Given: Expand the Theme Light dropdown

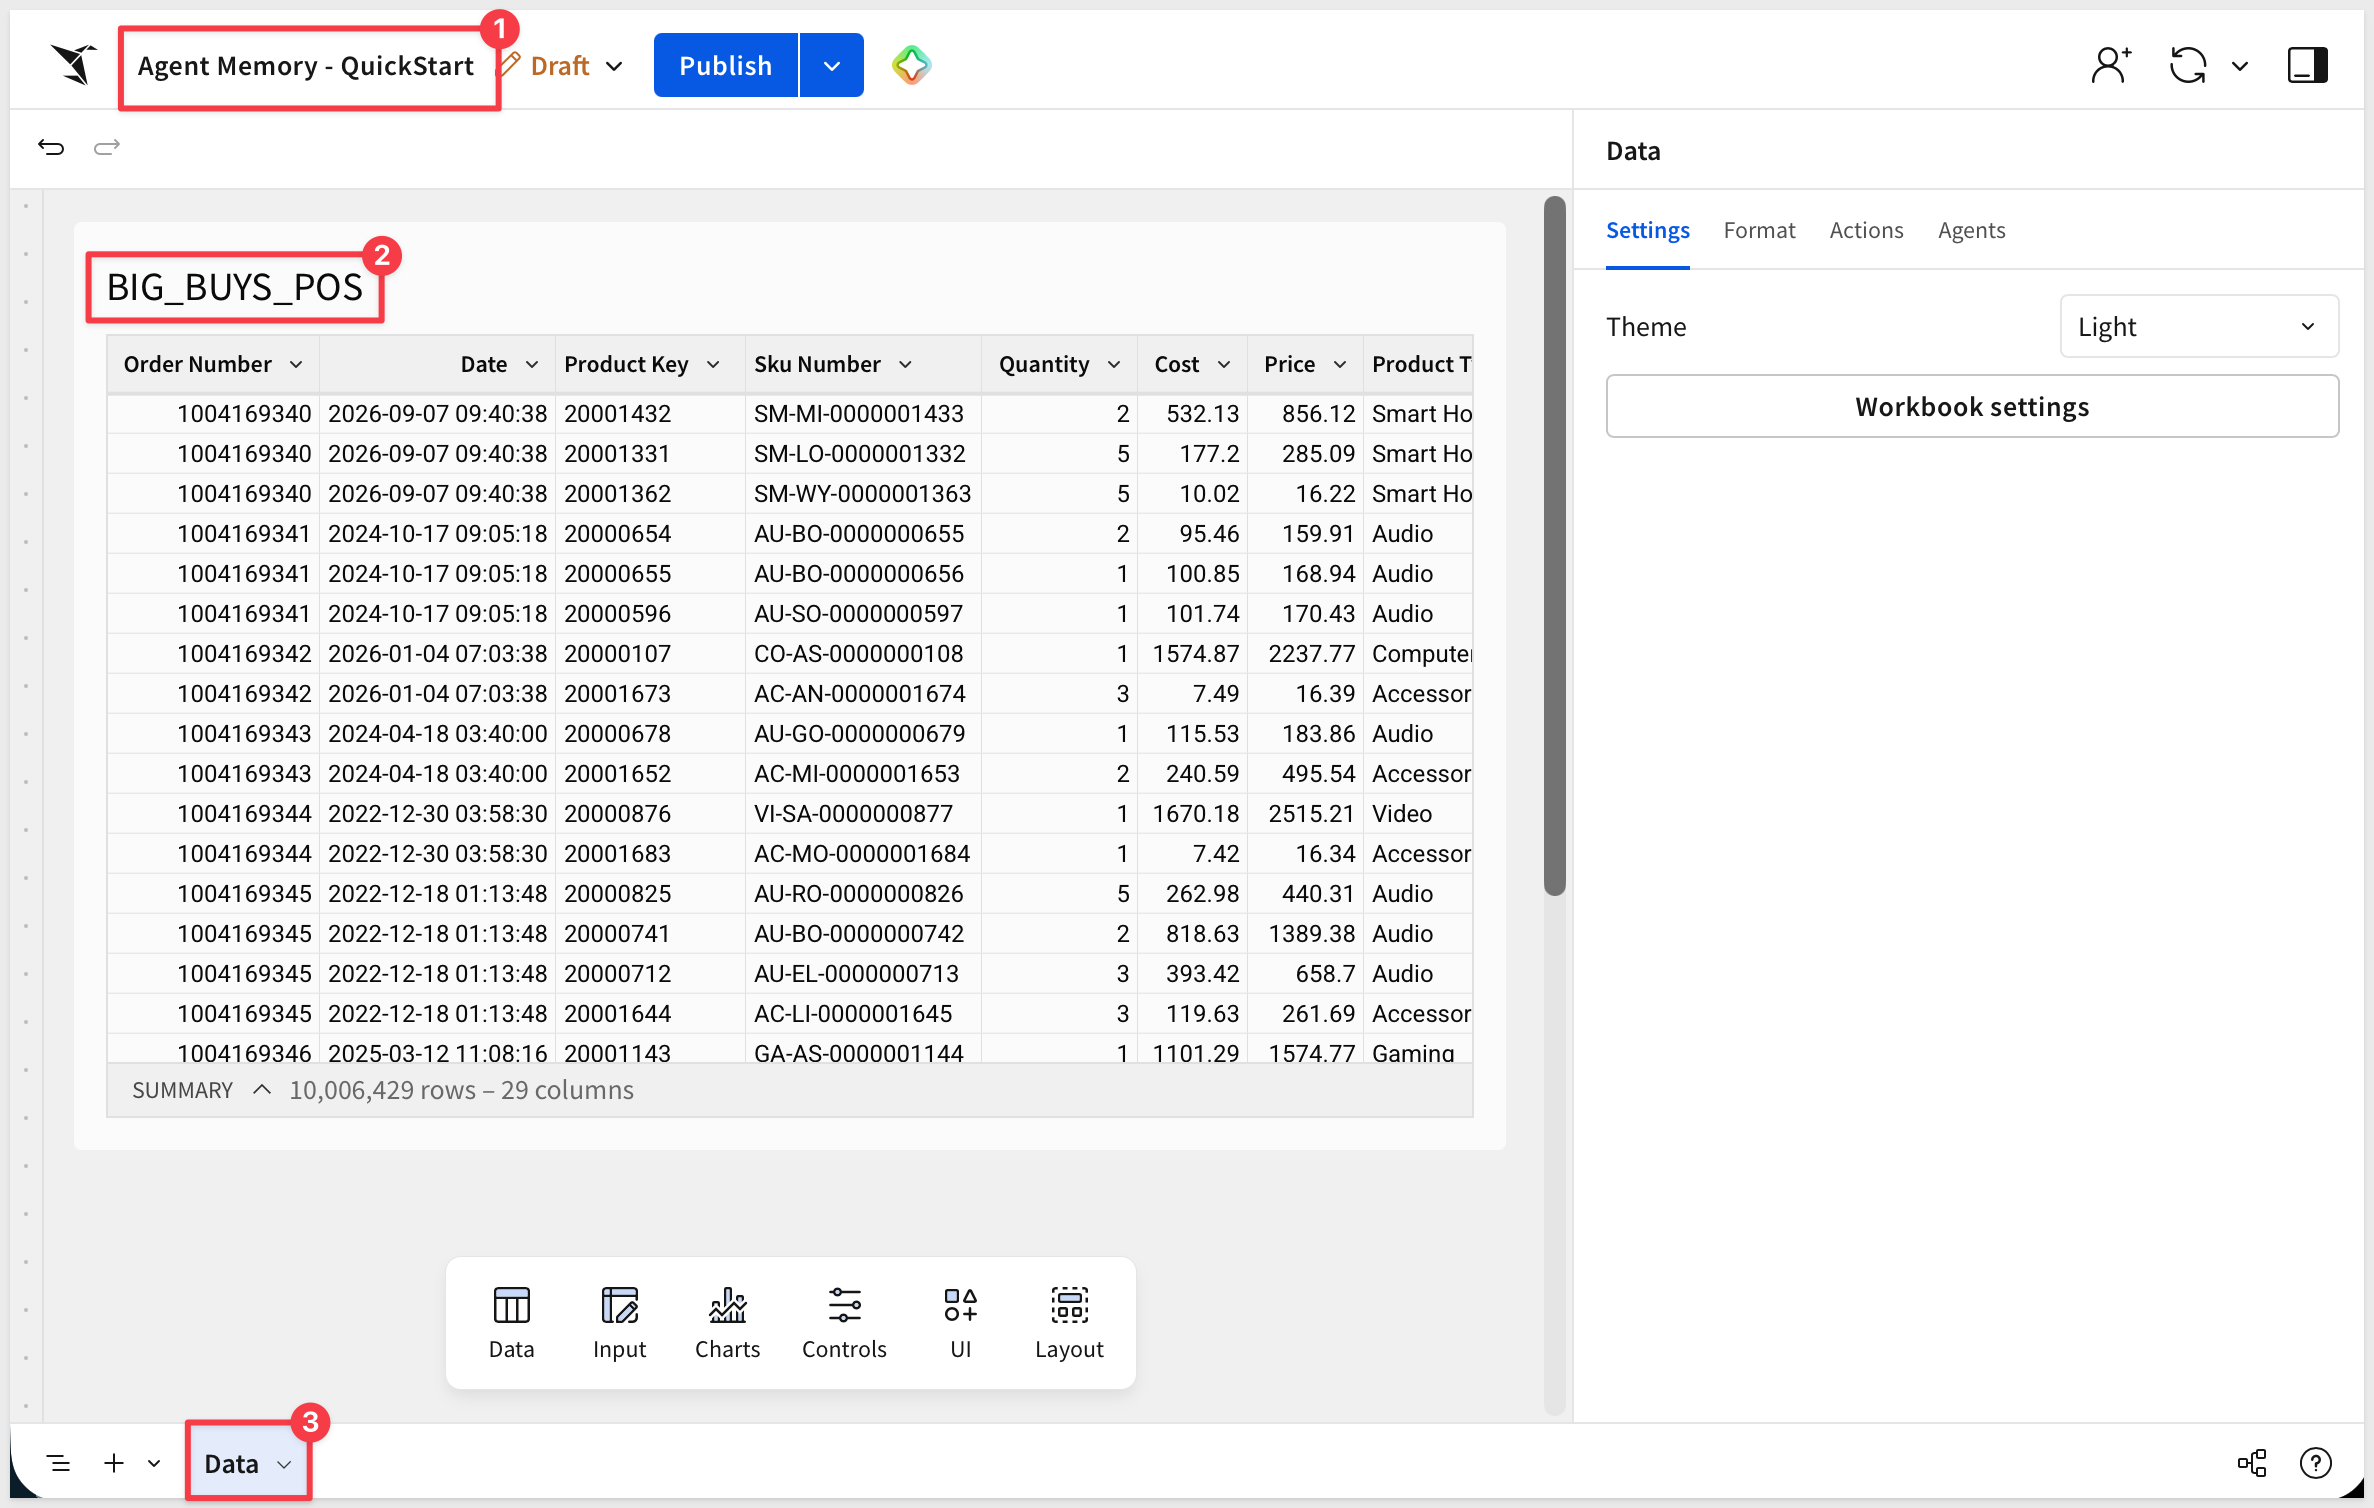Looking at the screenshot, I should coord(2199,327).
